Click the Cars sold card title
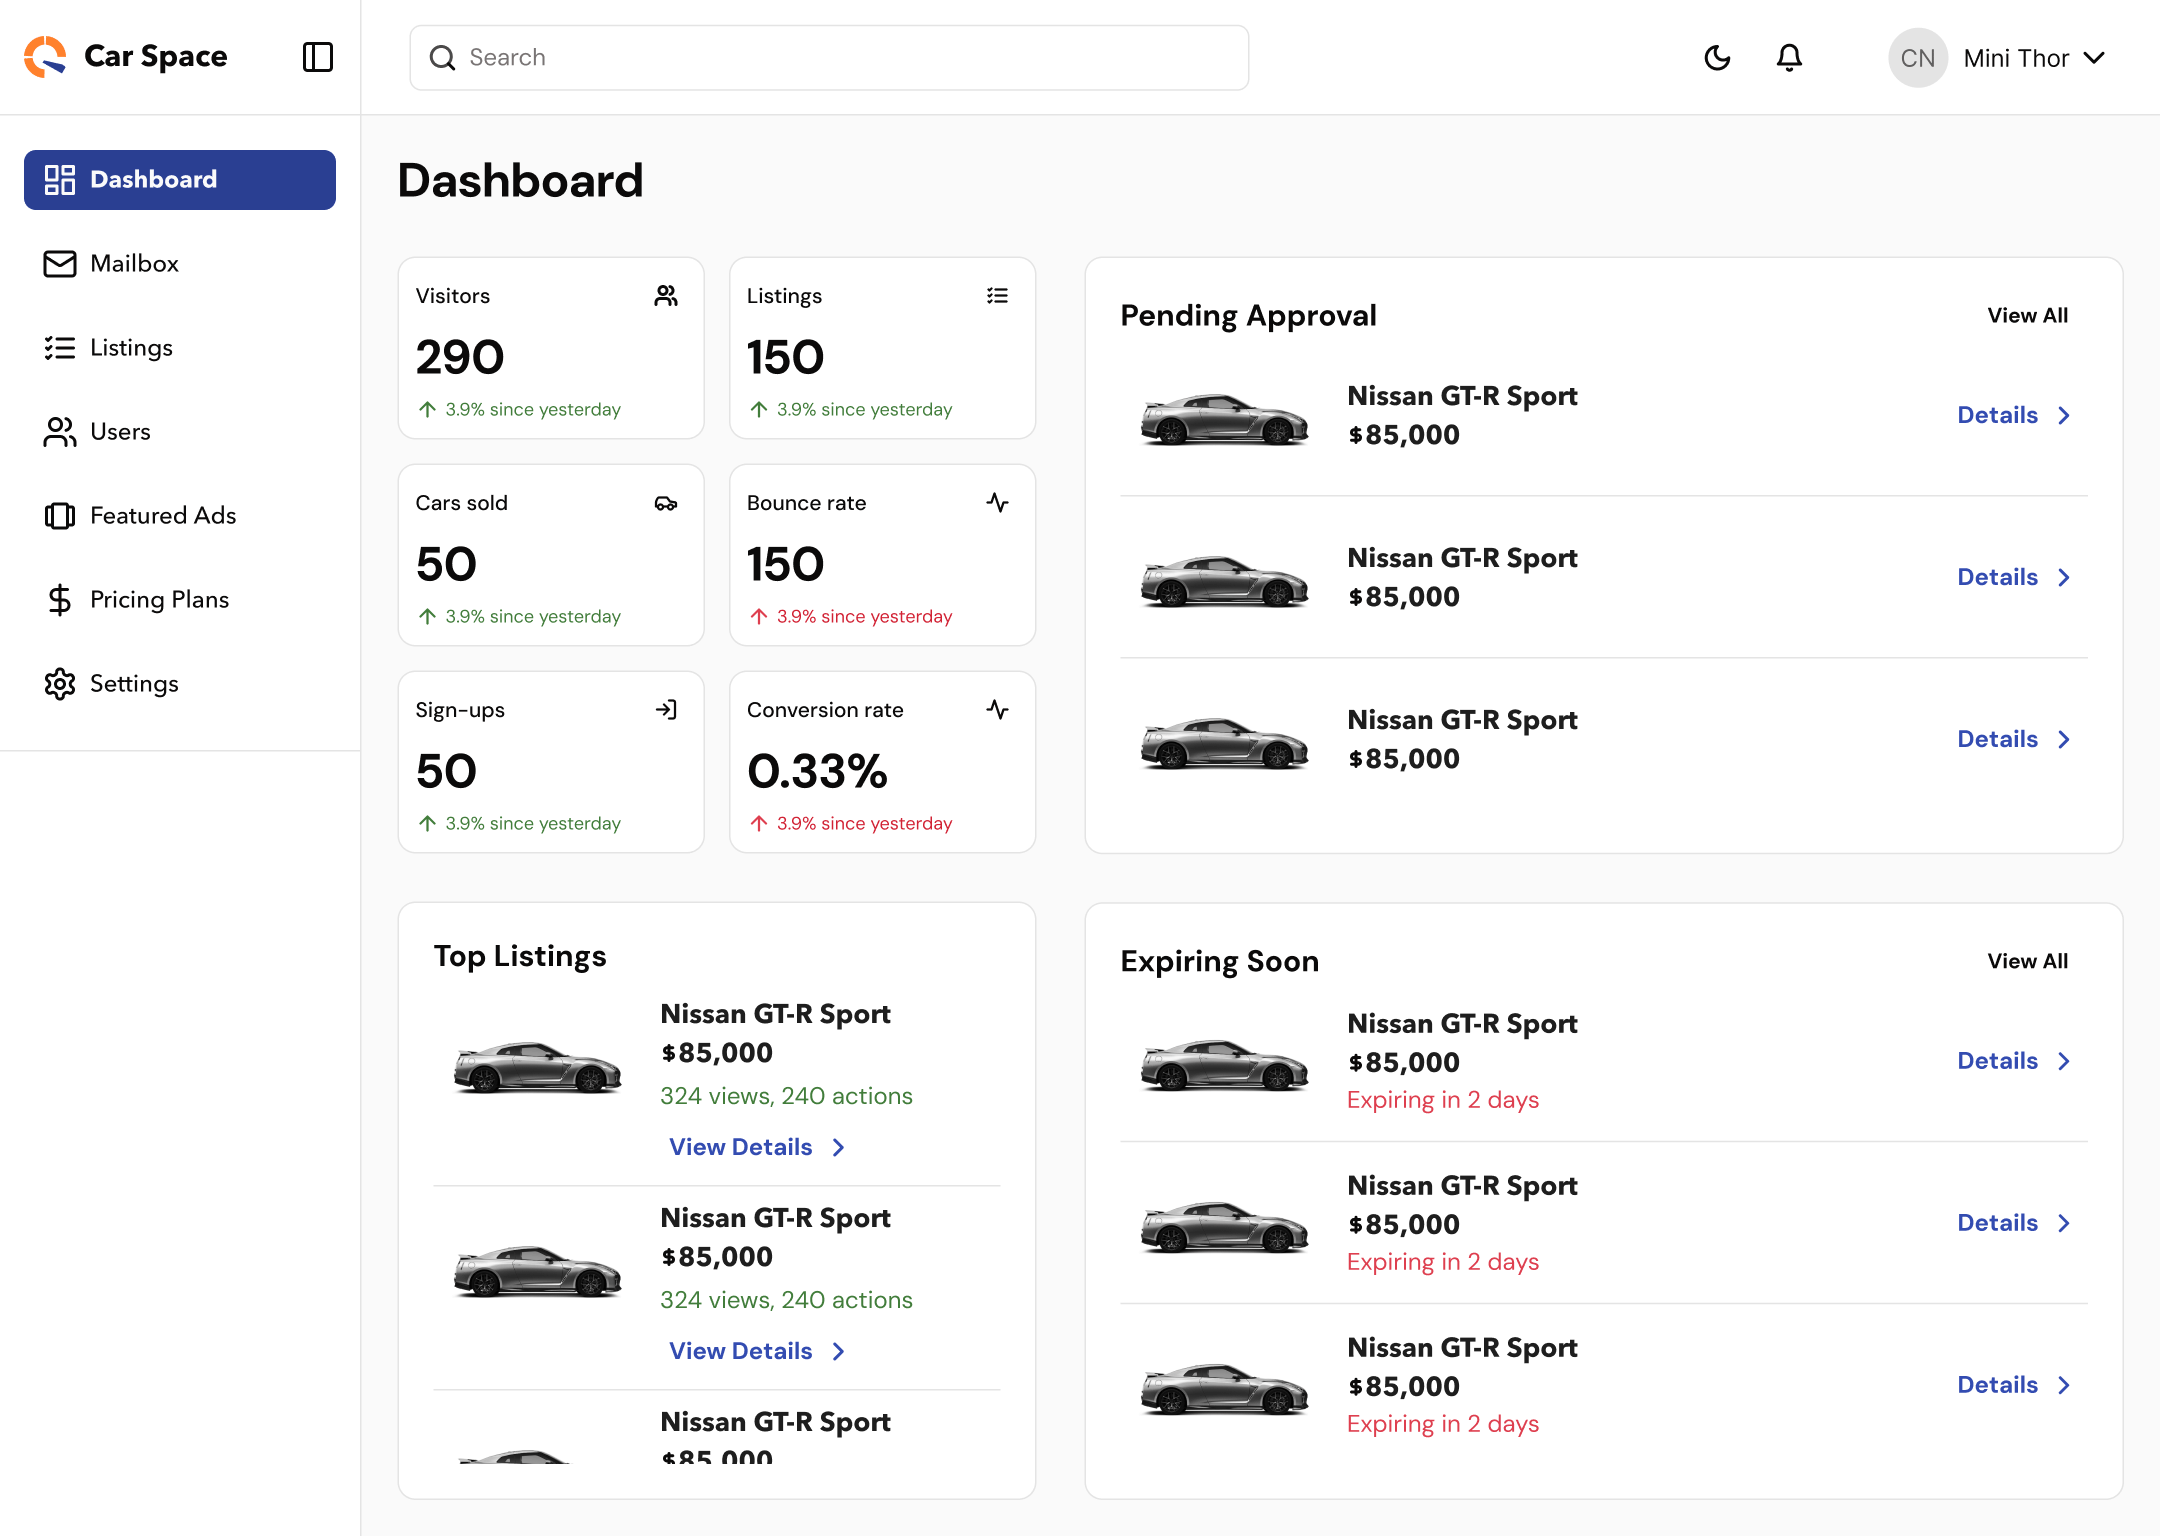The width and height of the screenshot is (2160, 1536). click(x=462, y=503)
